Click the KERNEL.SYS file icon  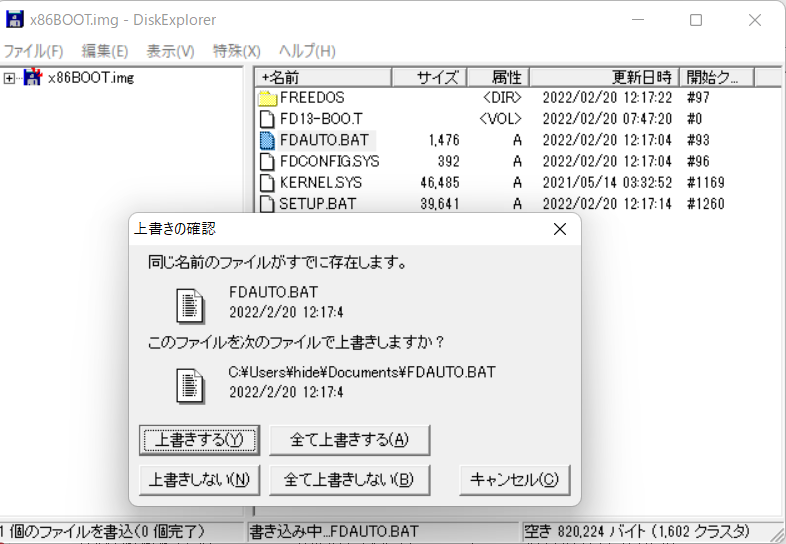pos(267,183)
